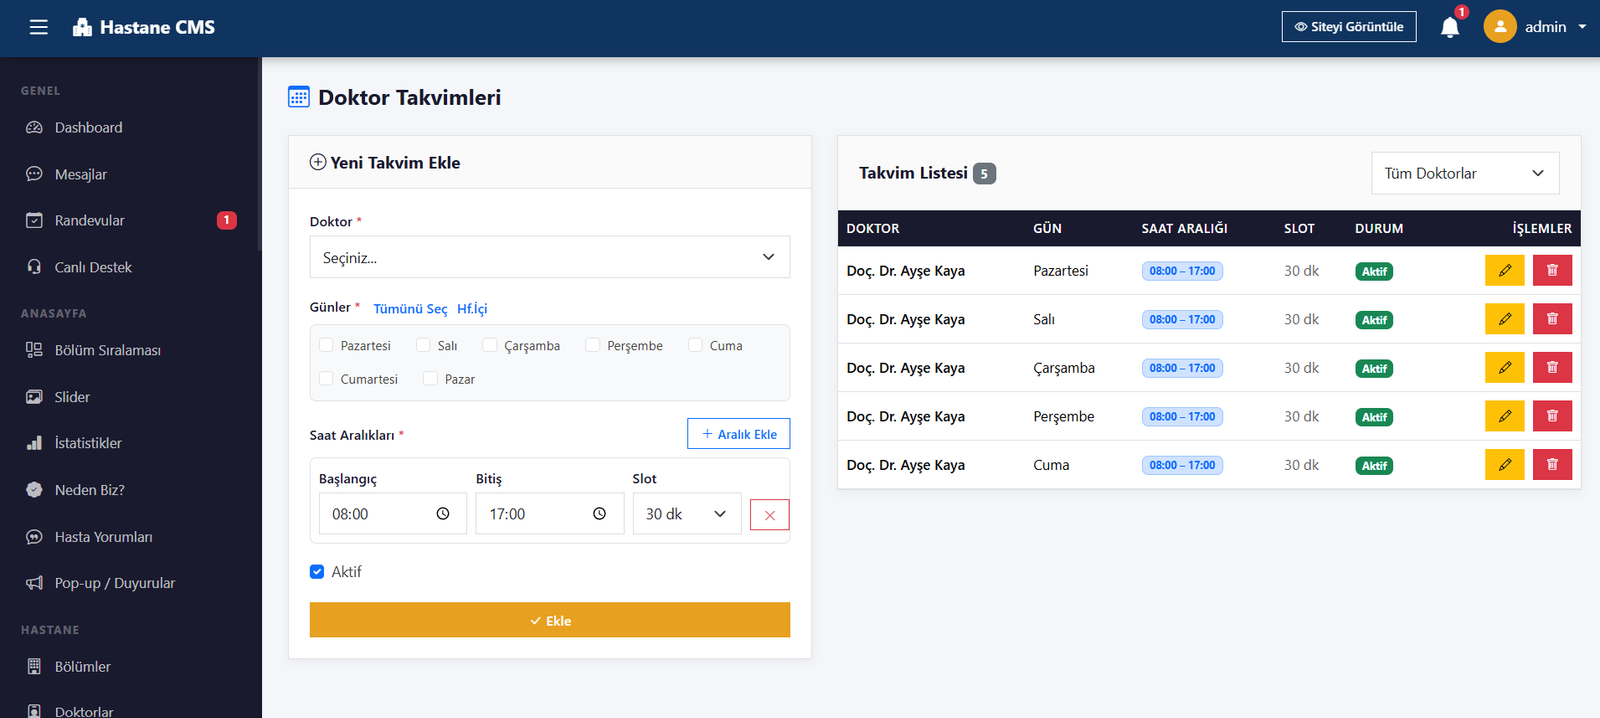Check the Cuma day checkbox

[x=695, y=345]
